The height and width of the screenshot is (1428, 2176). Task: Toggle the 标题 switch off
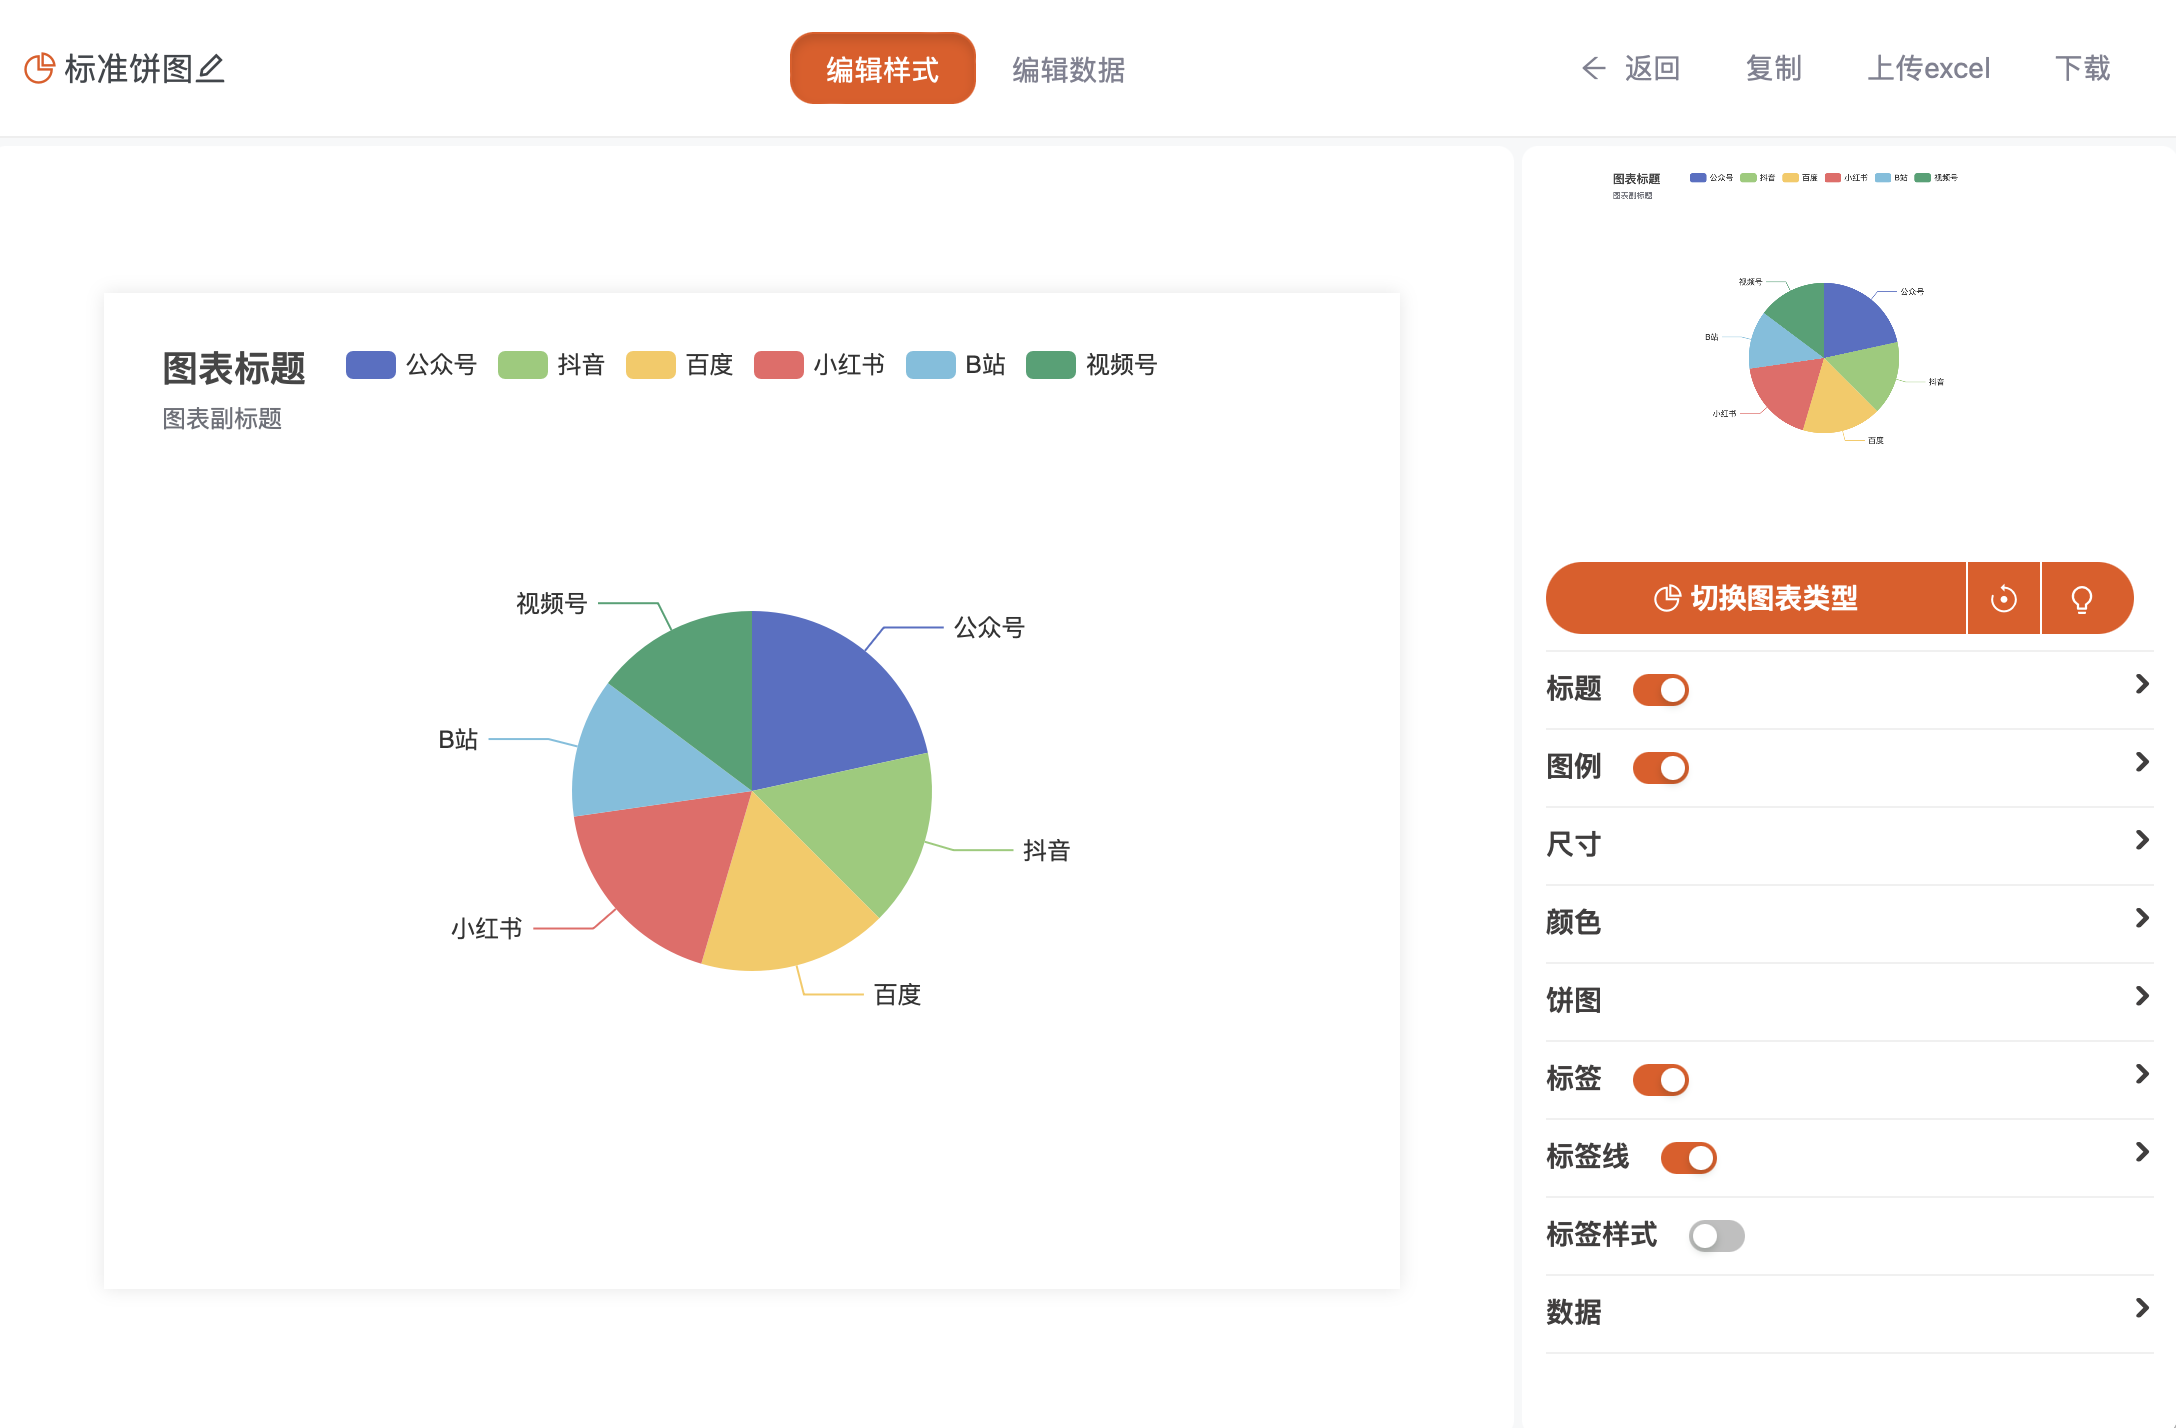pos(1661,689)
